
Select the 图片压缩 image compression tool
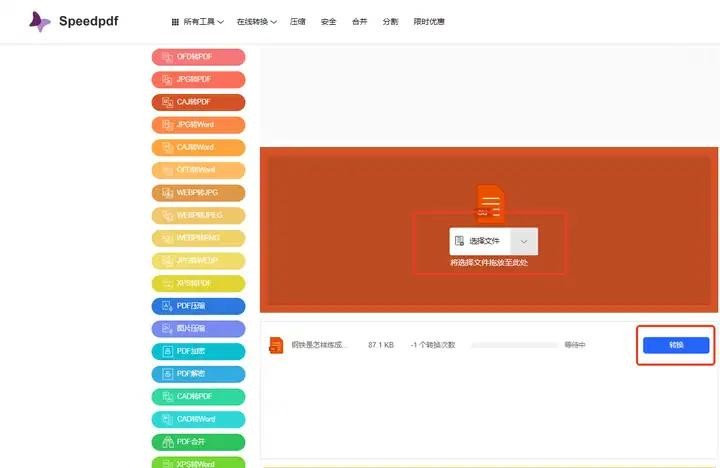click(198, 329)
